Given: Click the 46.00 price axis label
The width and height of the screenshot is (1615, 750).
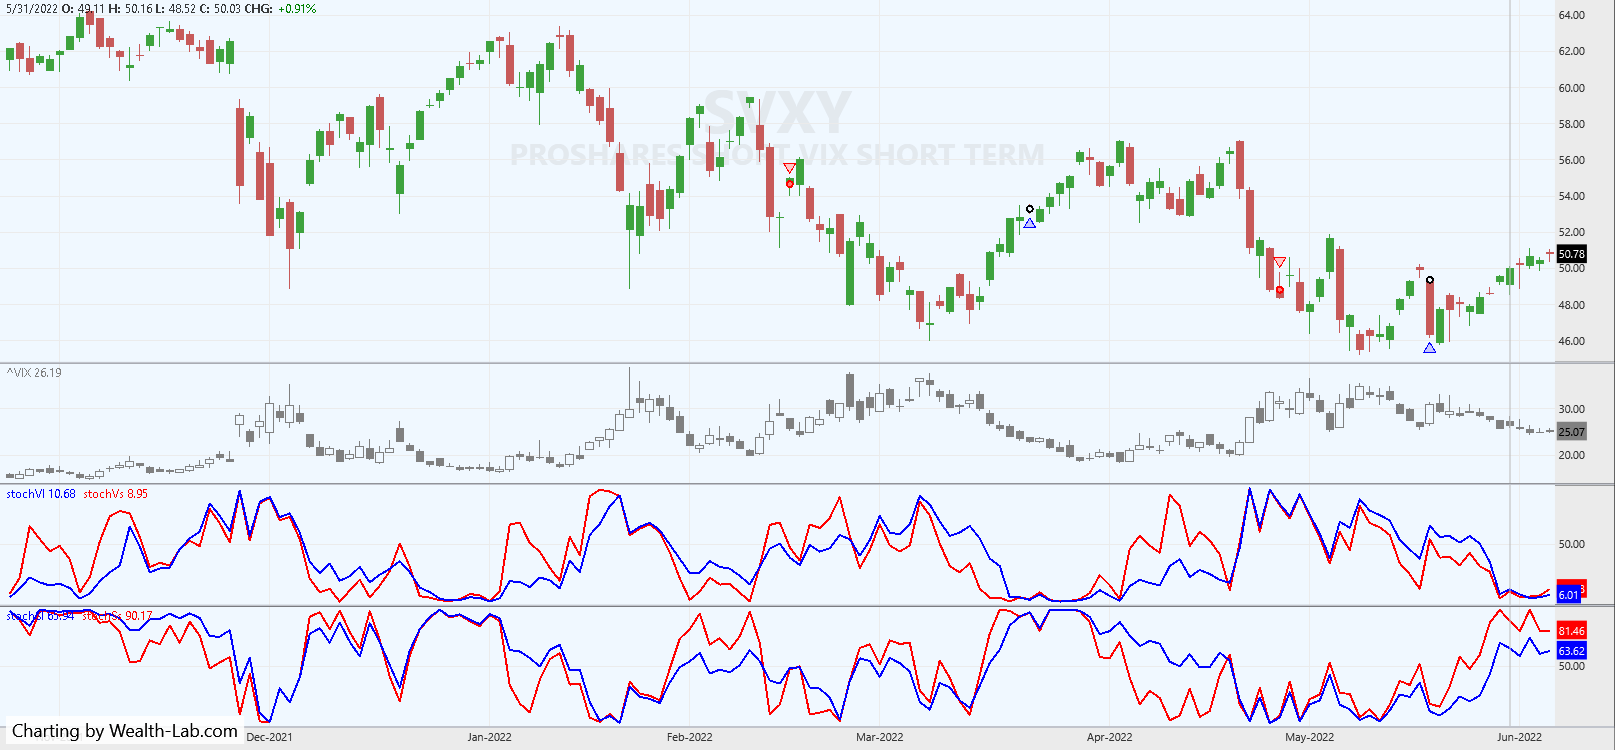Looking at the screenshot, I should (1572, 341).
